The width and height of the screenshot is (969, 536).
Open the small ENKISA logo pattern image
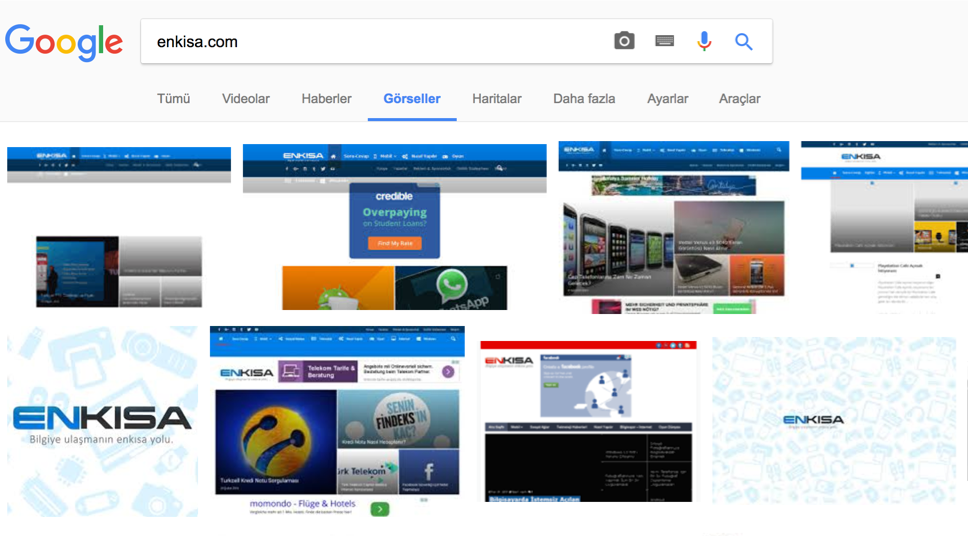tap(834, 420)
